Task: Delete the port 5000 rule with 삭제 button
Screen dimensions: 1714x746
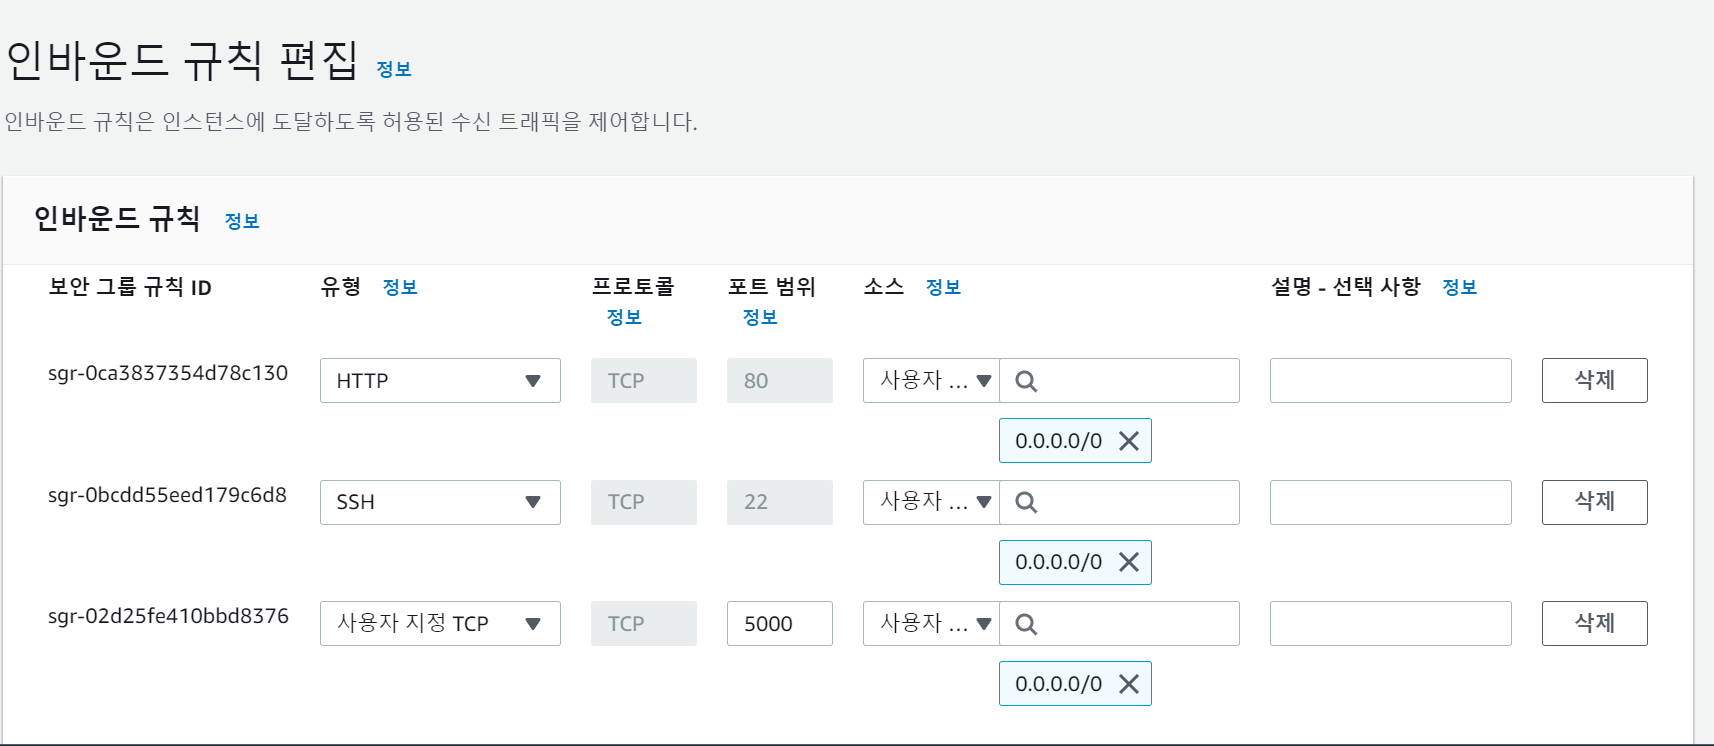Action: pos(1594,623)
